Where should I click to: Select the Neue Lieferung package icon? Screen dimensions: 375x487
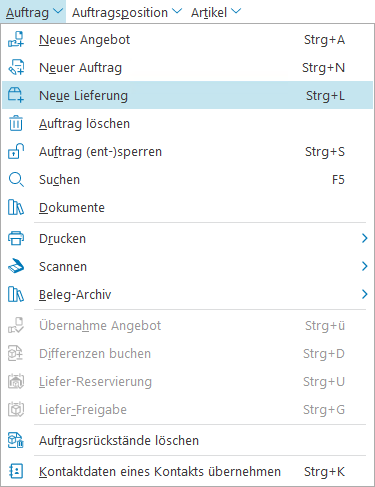click(x=16, y=95)
